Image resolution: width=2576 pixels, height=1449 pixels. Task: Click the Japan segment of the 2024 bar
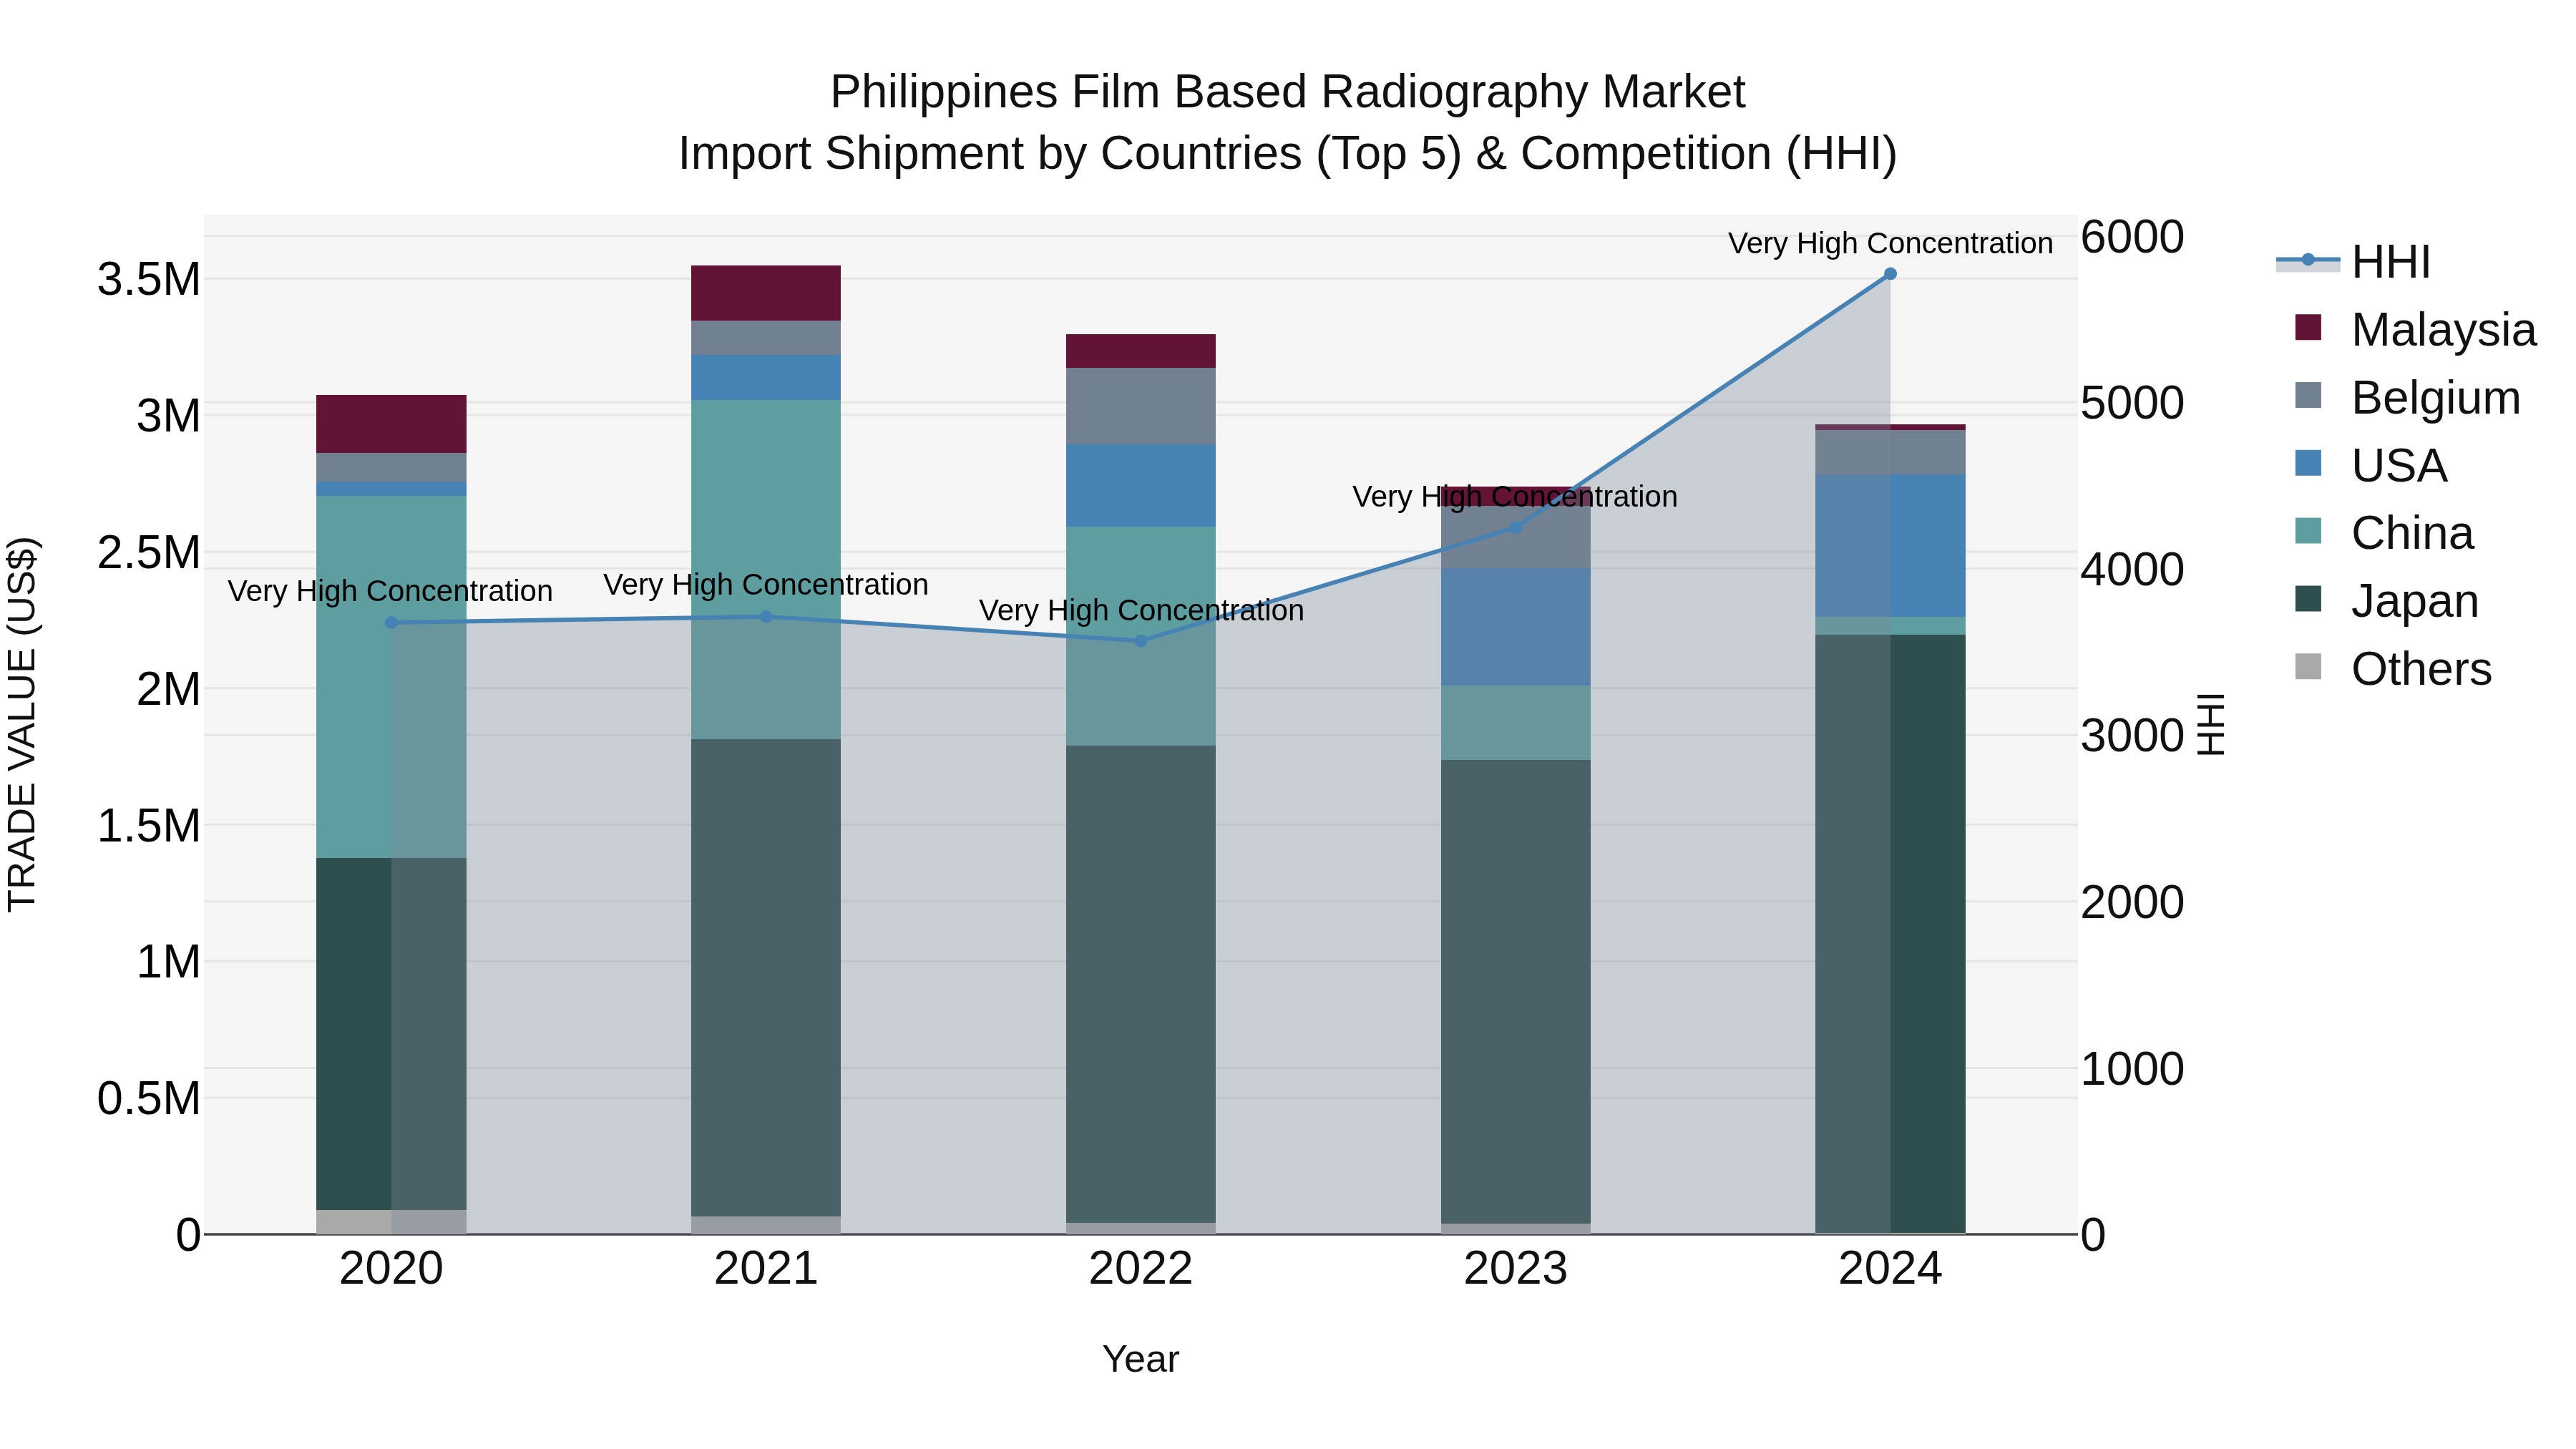coord(1890,934)
